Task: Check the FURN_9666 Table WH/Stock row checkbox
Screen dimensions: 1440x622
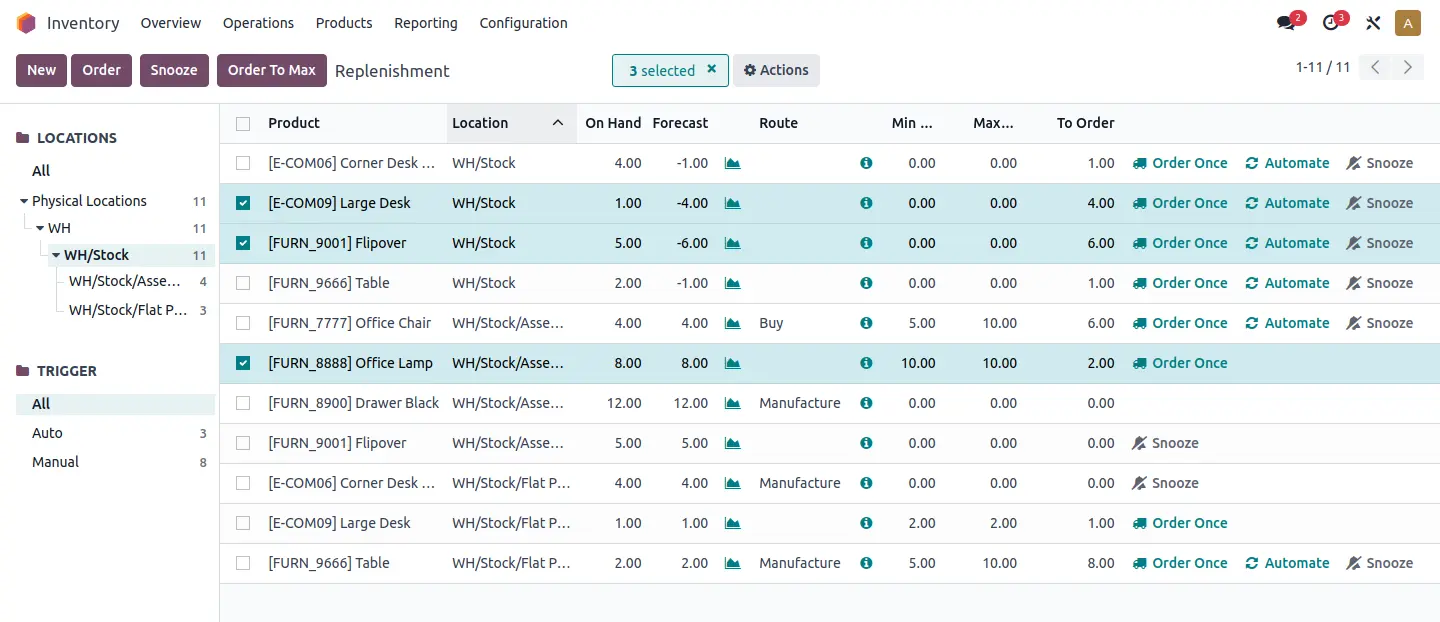Action: tap(243, 283)
